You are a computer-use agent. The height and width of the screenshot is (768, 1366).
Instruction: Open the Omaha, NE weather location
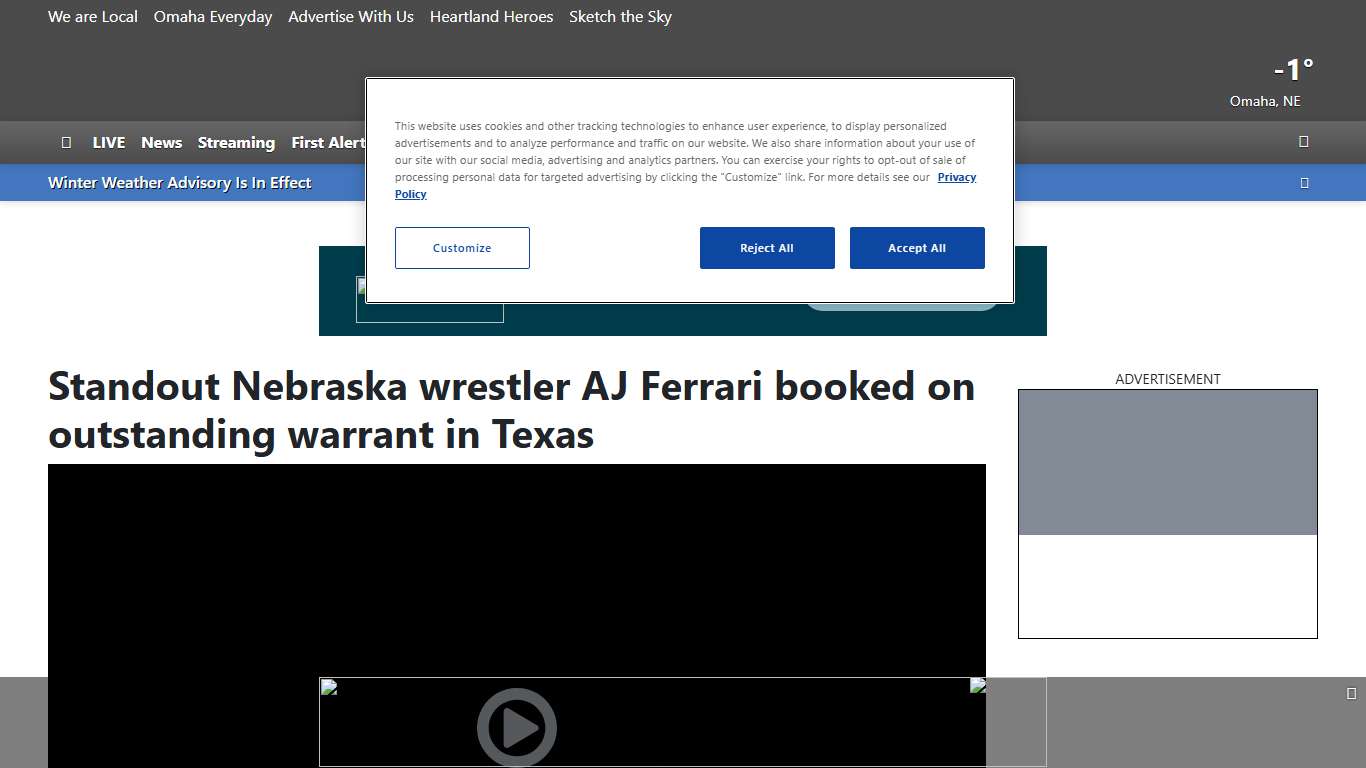click(1265, 101)
